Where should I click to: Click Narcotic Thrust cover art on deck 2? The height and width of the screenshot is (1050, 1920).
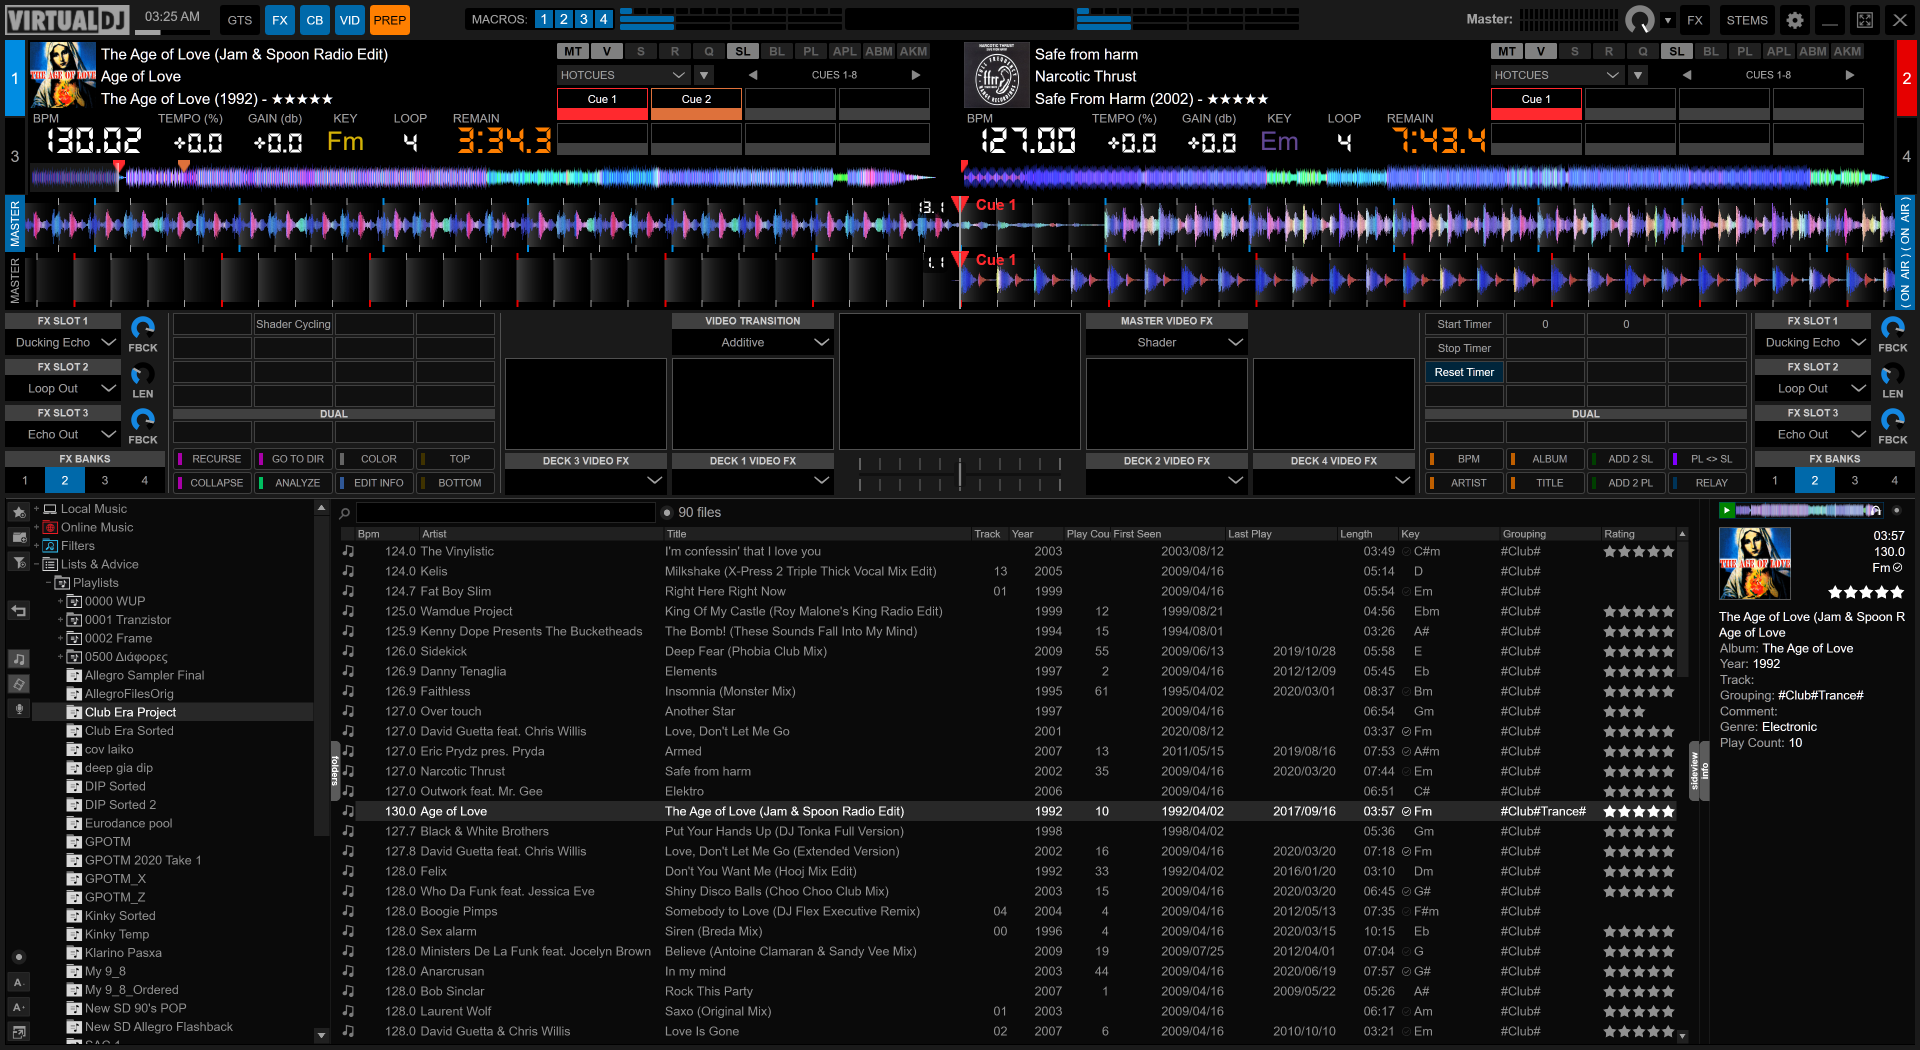(x=996, y=75)
